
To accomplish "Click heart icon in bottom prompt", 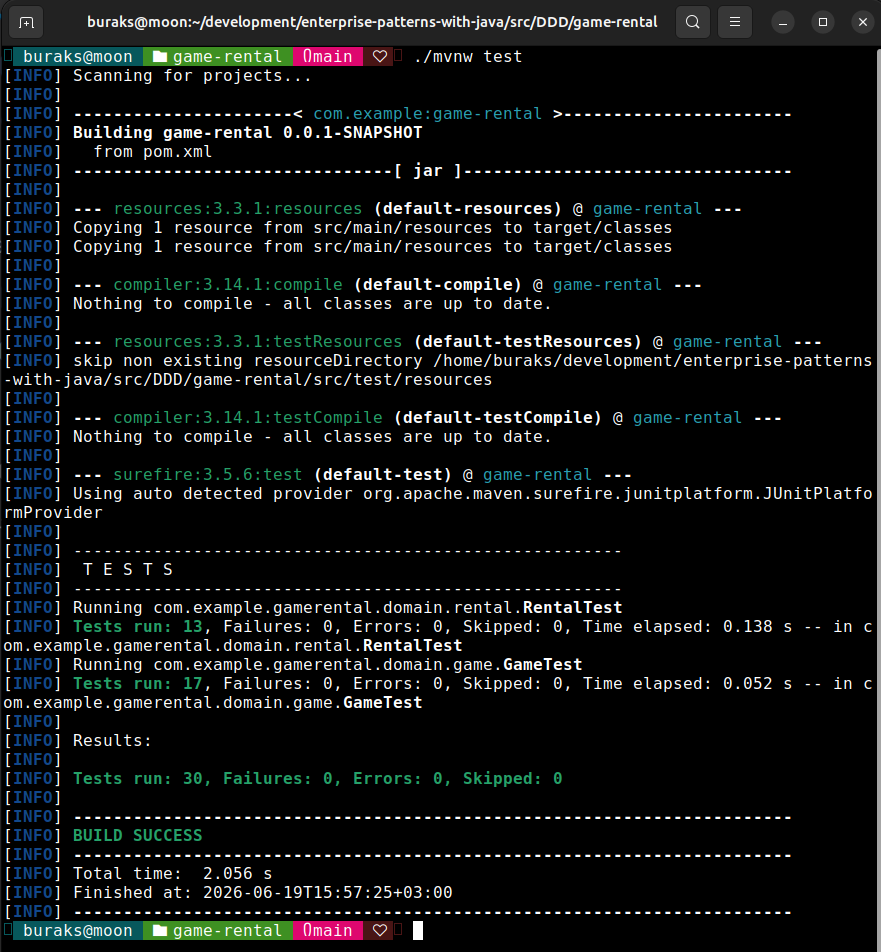I will coord(380,930).
